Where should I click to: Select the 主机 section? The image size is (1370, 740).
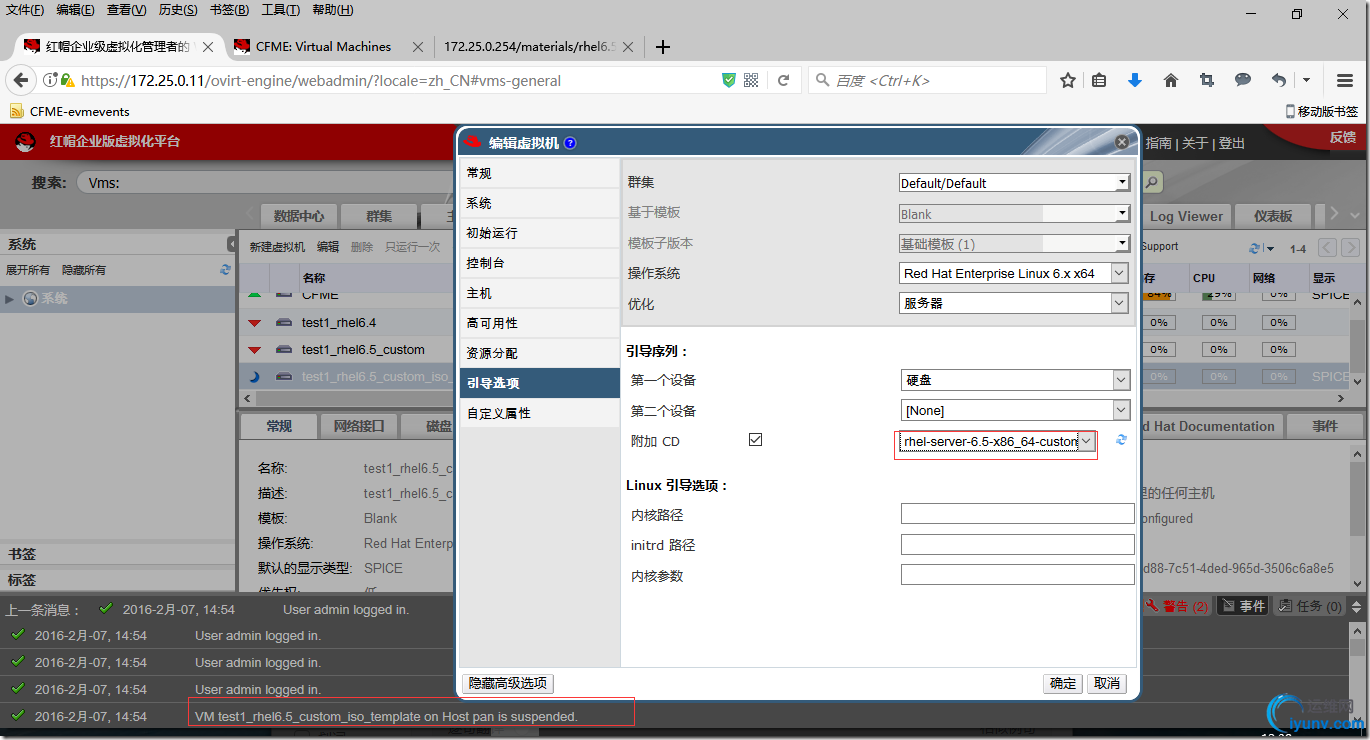[540, 293]
